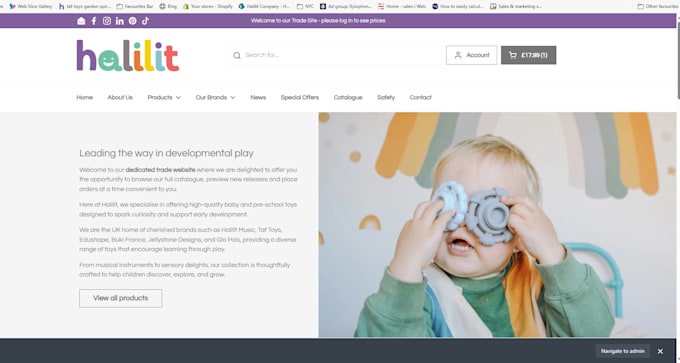680x363 pixels.
Task: Select the Safety navigation link
Action: coord(386,98)
